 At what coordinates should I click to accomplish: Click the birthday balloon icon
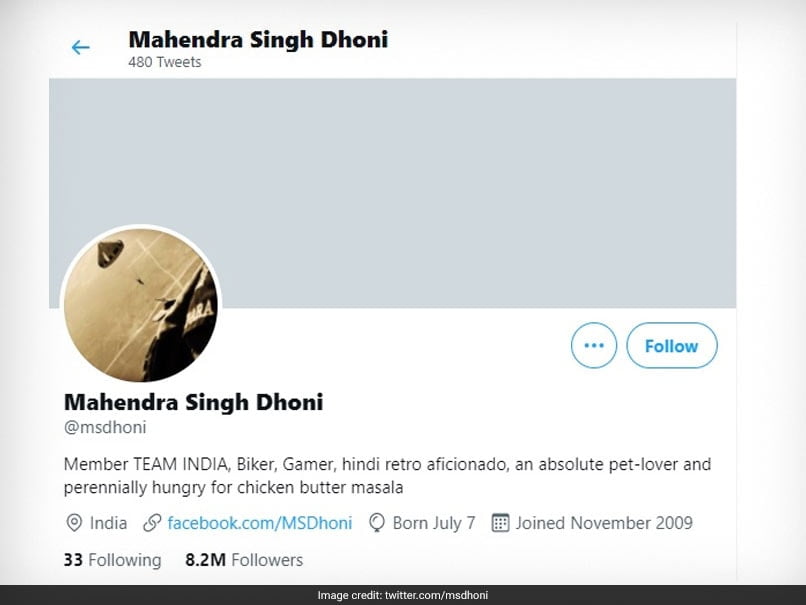(377, 523)
